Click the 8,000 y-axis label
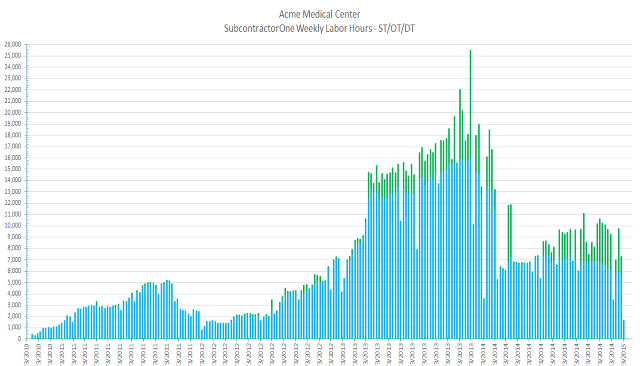Viewport: 640px width, 366px height. [14, 248]
